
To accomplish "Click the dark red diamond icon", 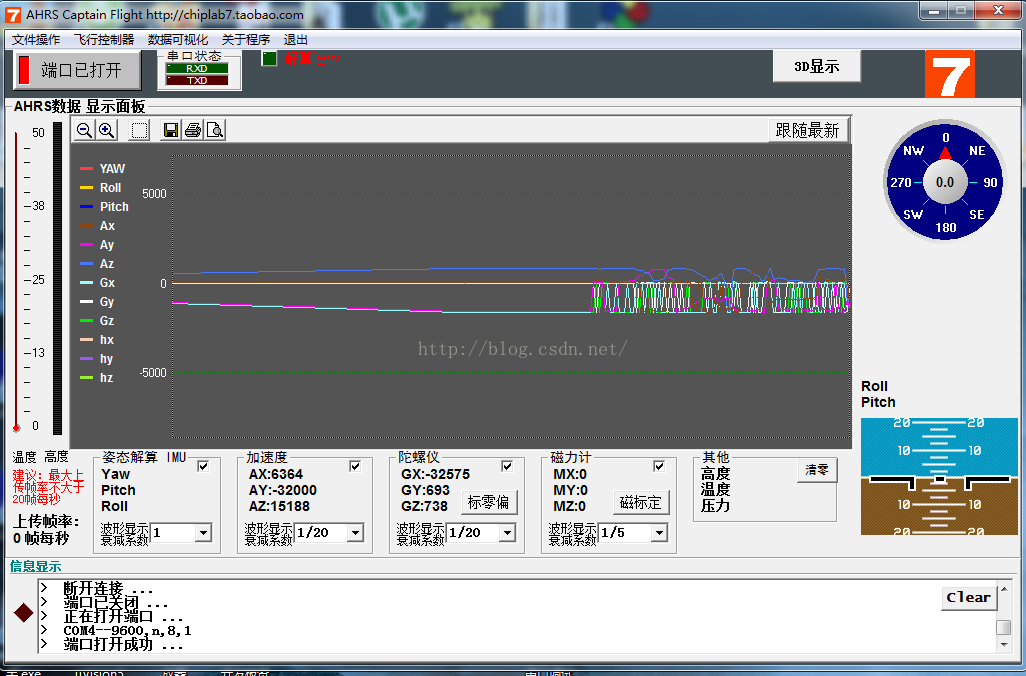I will [x=24, y=613].
